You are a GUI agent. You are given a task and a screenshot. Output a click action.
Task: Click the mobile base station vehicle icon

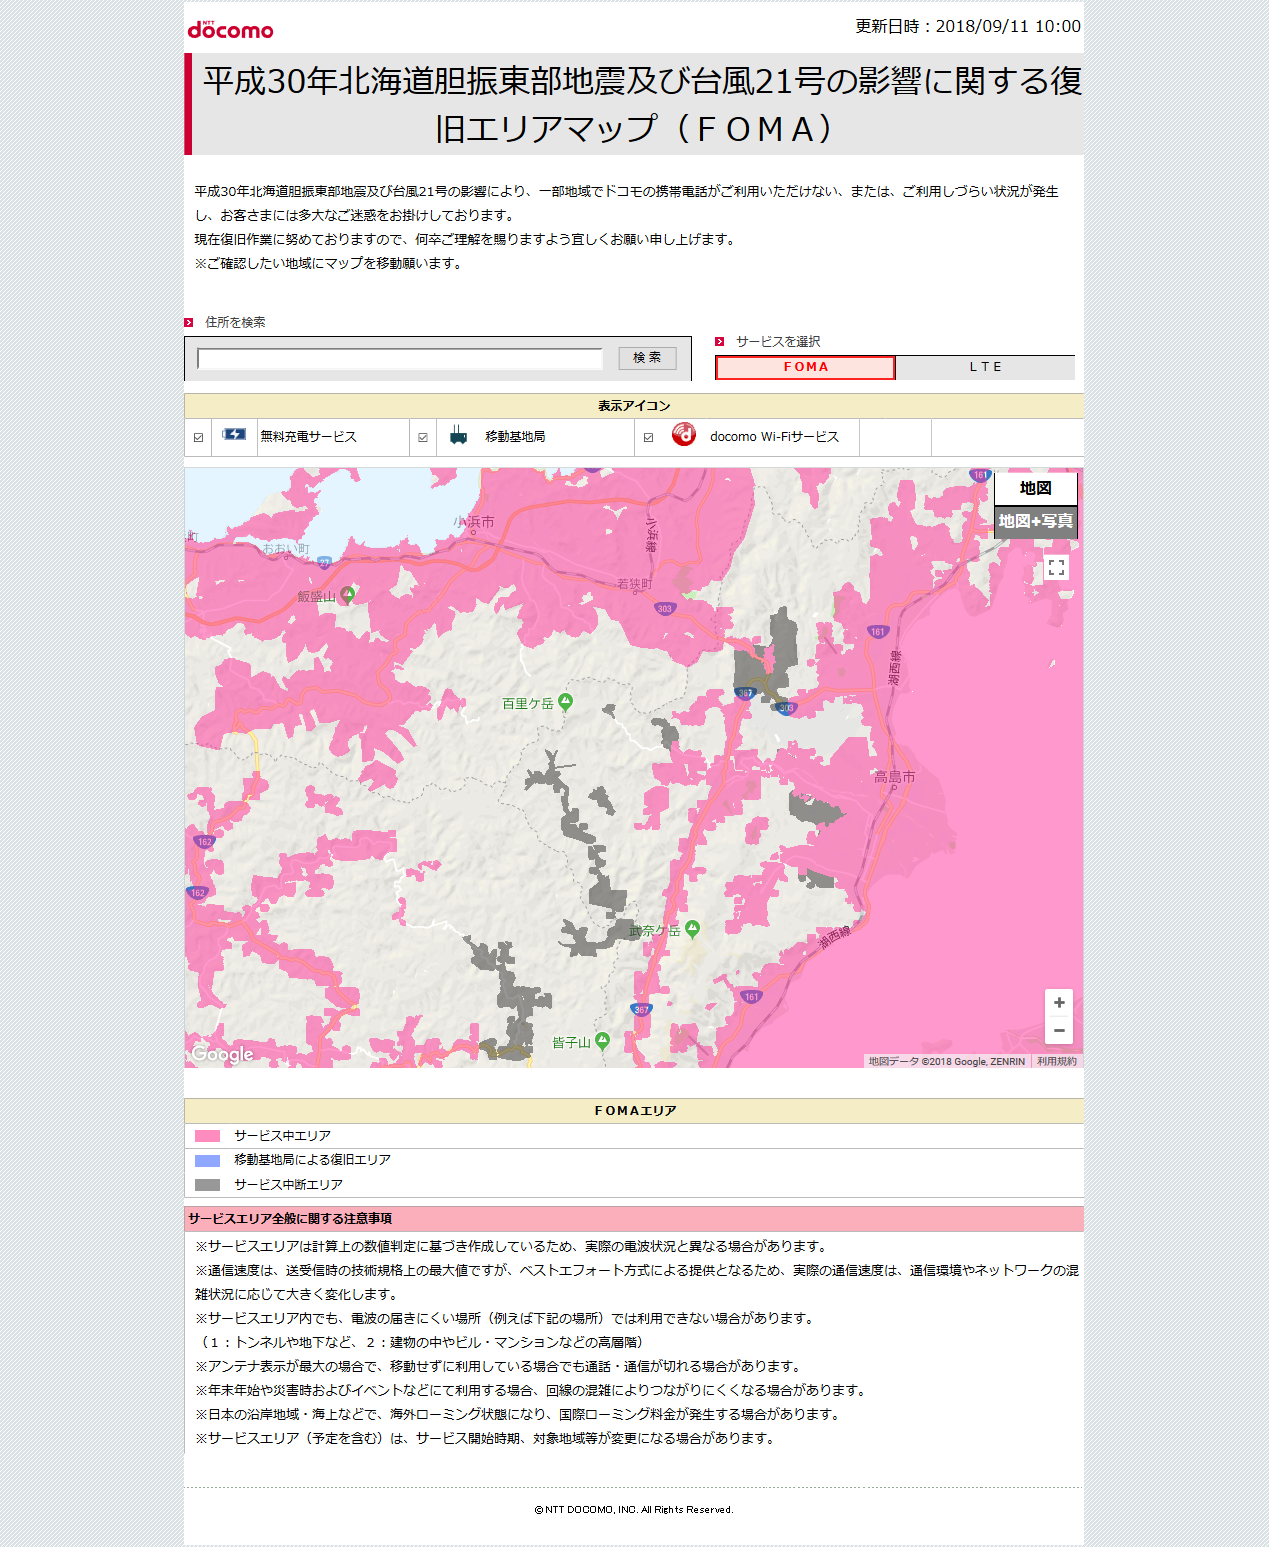459,435
